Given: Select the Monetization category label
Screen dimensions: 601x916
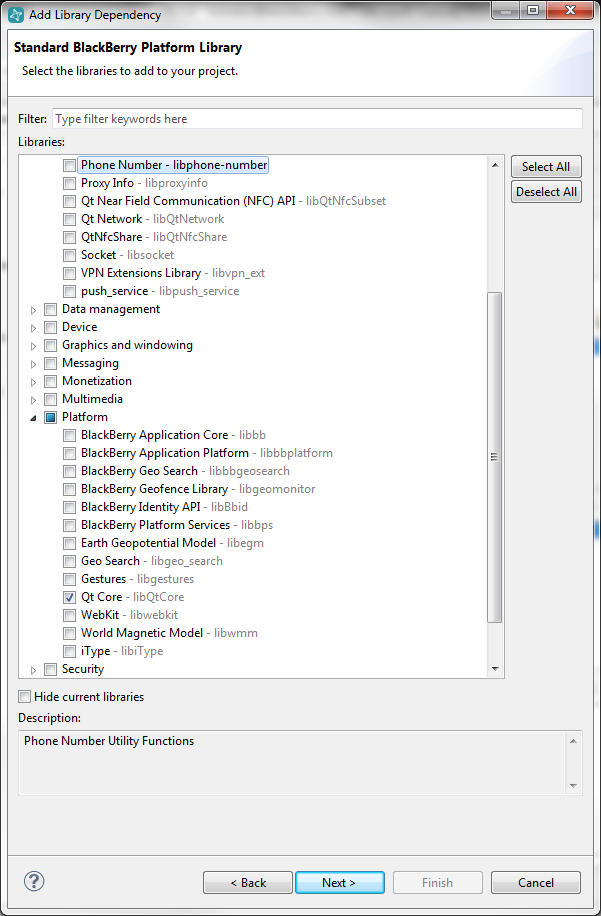Looking at the screenshot, I should (96, 381).
